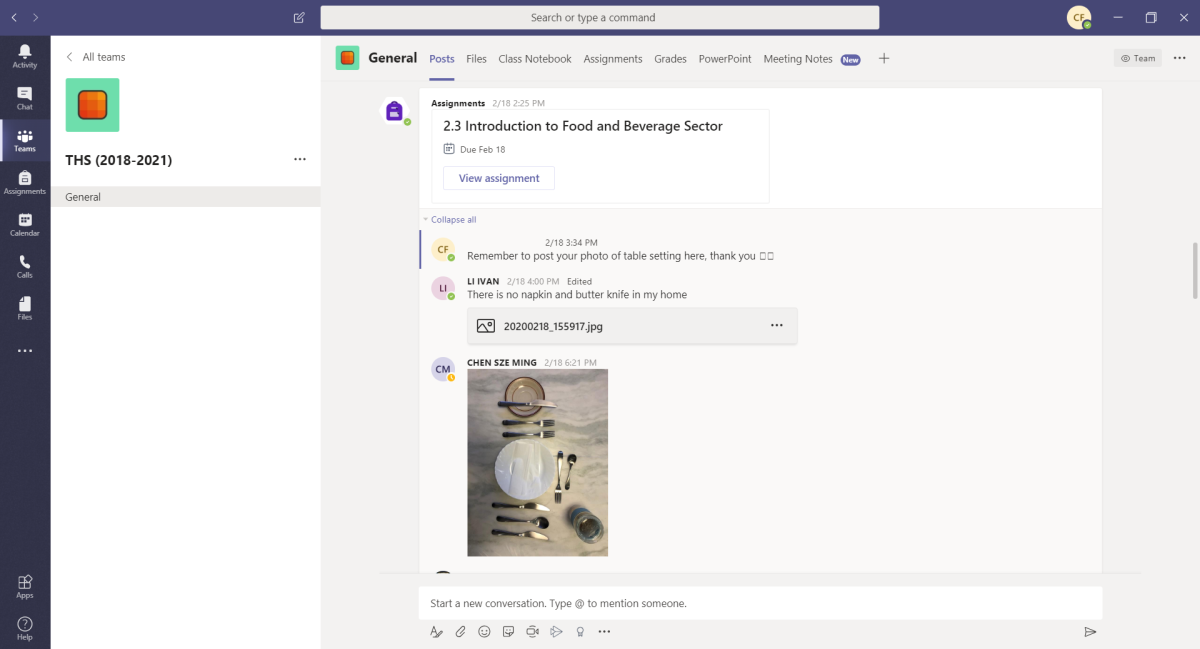The height and width of the screenshot is (649, 1200).
Task: Click the View assignment button
Action: [x=498, y=178]
